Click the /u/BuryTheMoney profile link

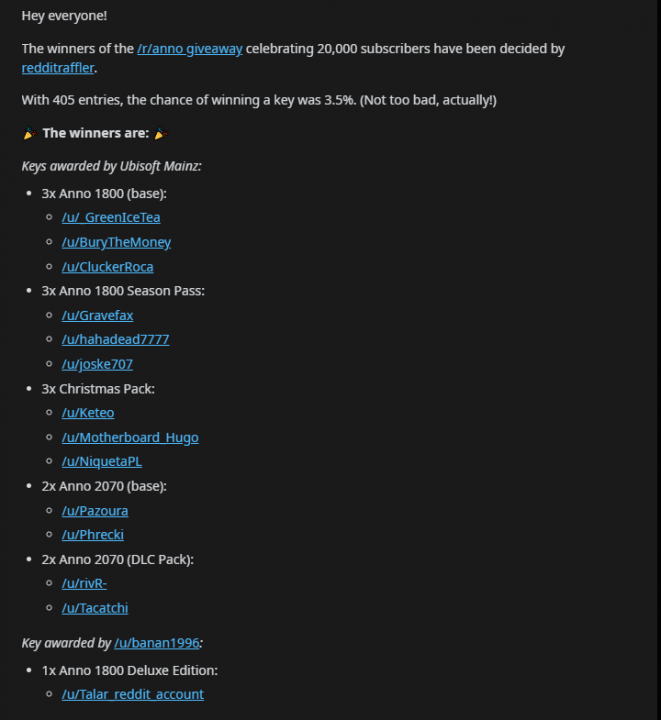click(116, 242)
